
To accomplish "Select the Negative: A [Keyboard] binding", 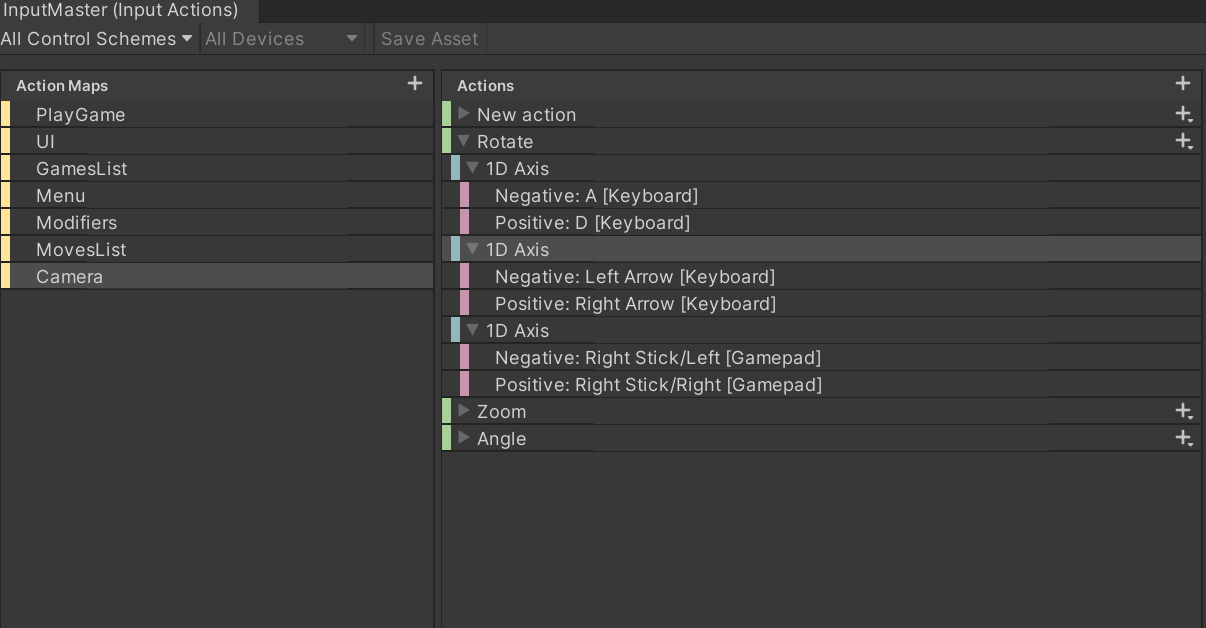I will 596,196.
